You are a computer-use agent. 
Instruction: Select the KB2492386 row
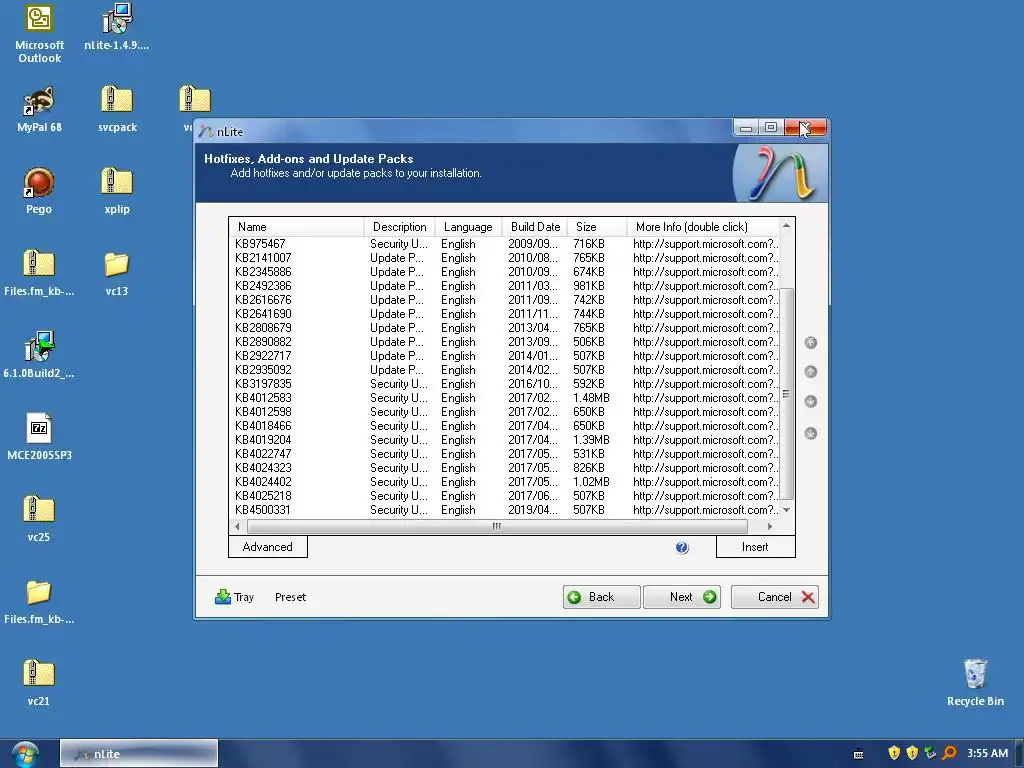click(x=505, y=286)
